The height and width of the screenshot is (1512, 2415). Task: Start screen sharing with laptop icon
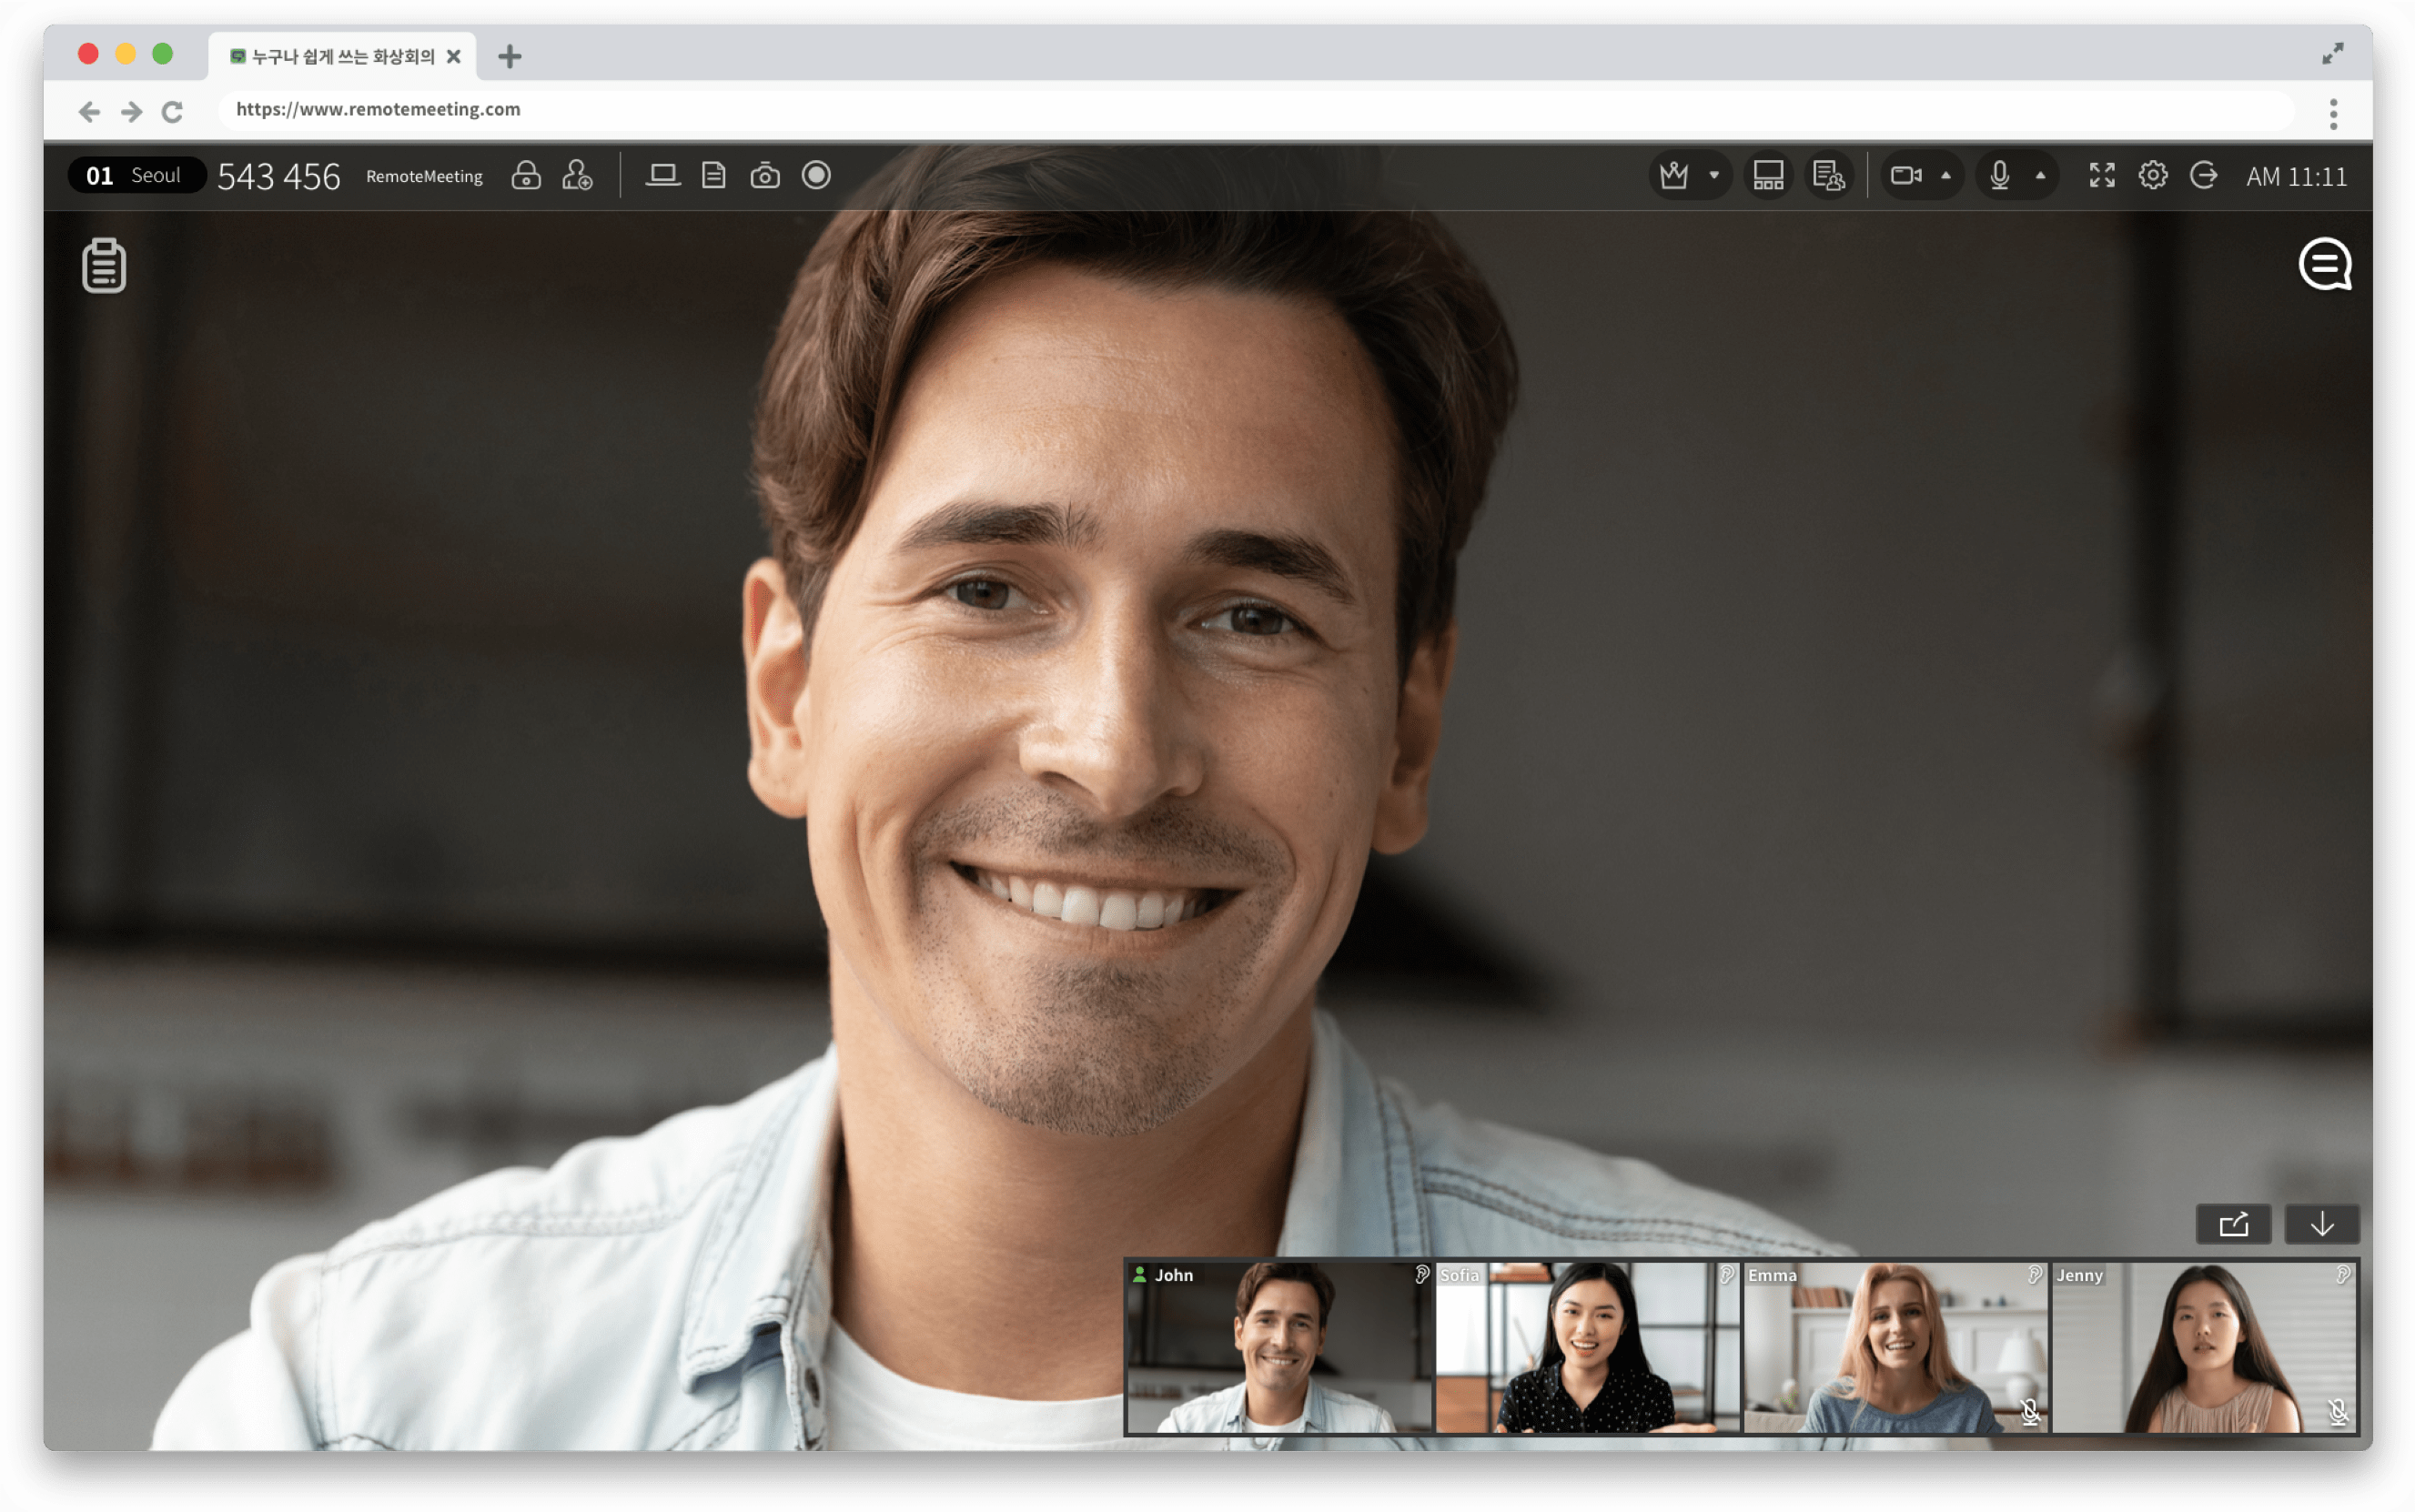point(662,176)
